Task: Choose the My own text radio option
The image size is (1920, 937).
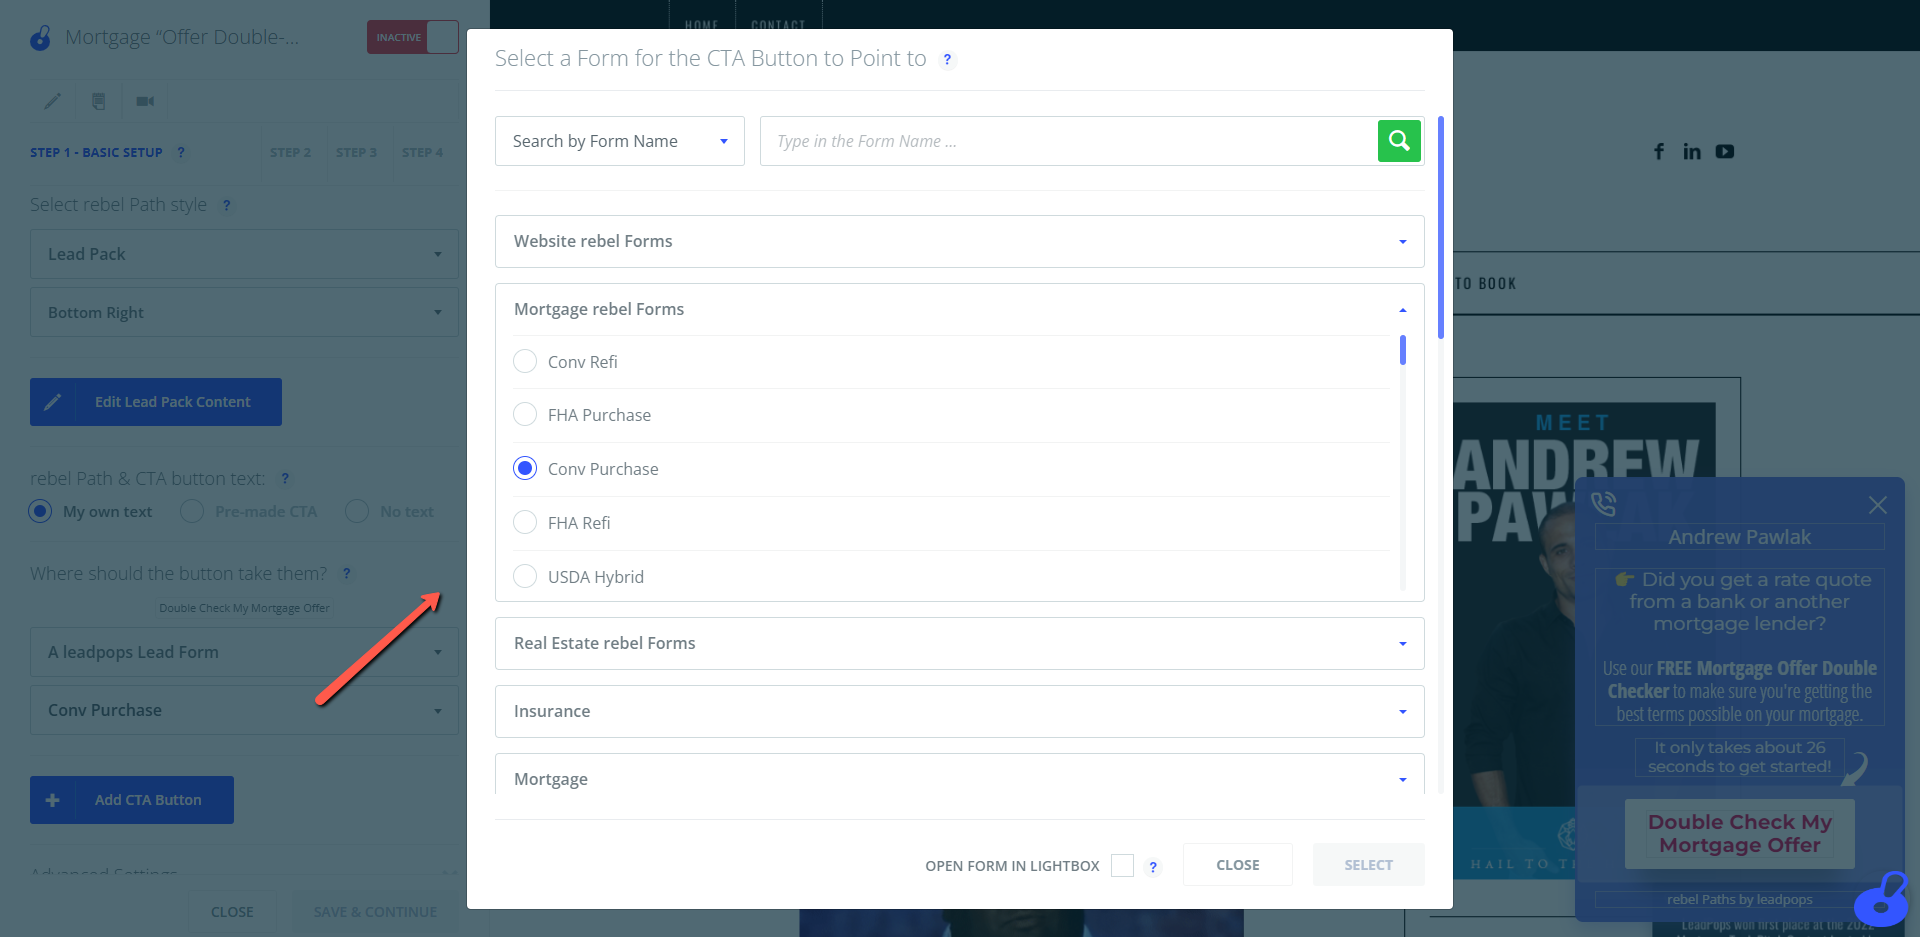Action: pos(40,511)
